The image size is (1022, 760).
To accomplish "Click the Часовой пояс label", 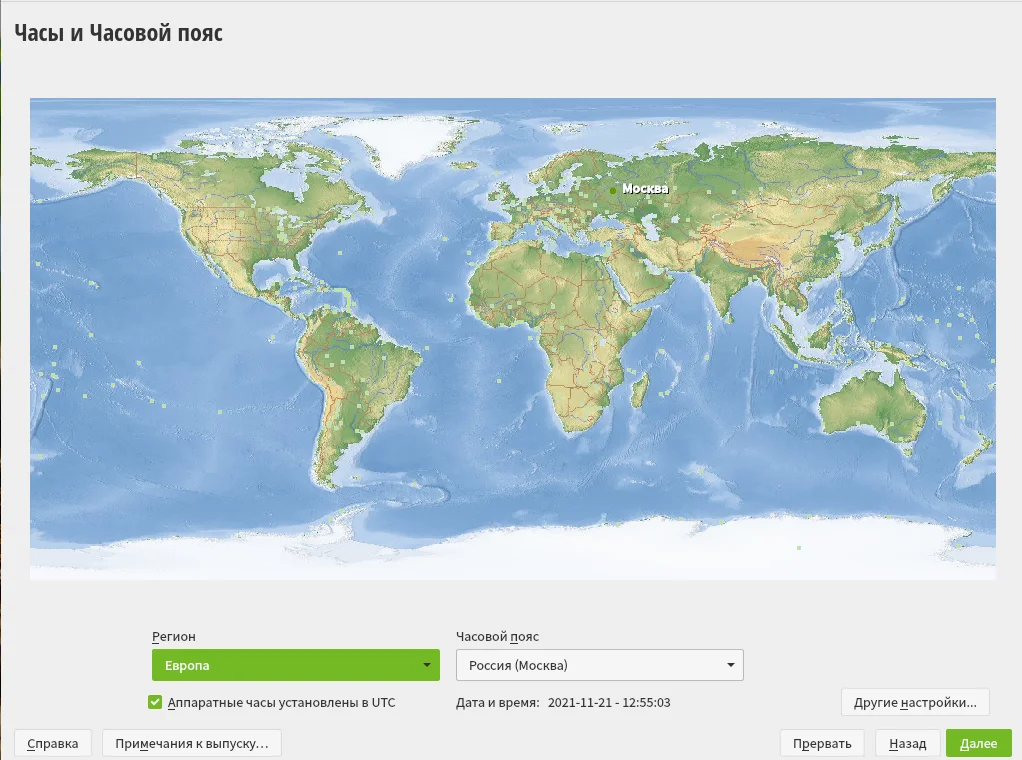I will click(497, 636).
